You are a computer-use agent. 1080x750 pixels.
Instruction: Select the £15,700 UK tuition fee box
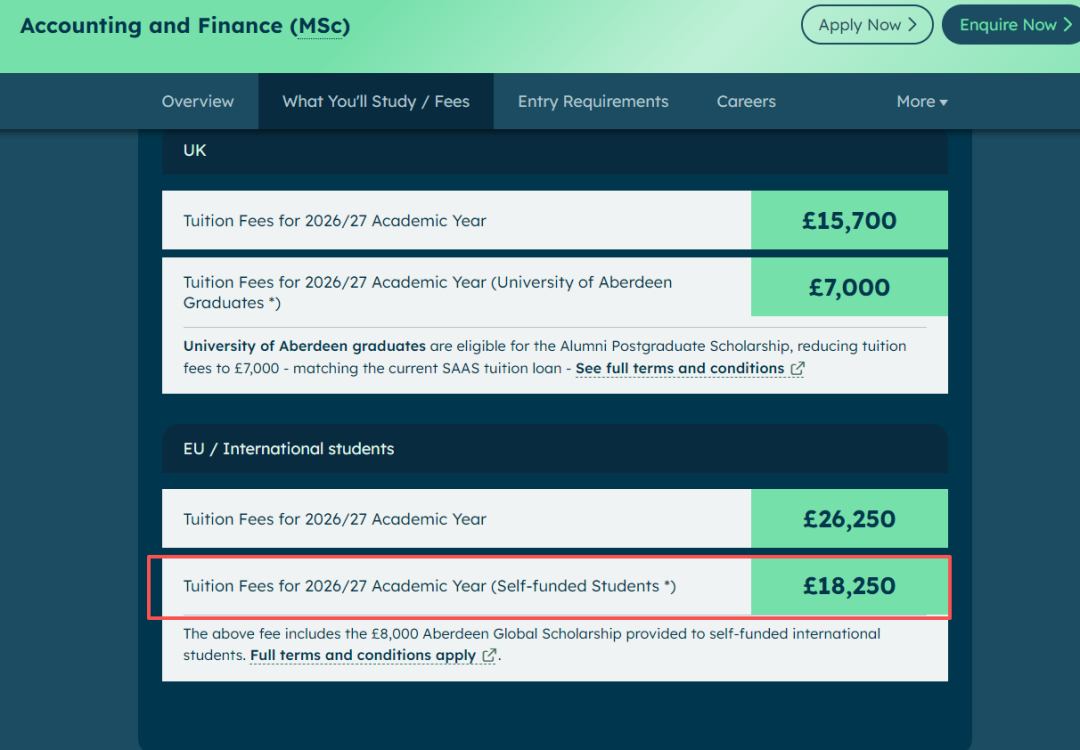849,220
